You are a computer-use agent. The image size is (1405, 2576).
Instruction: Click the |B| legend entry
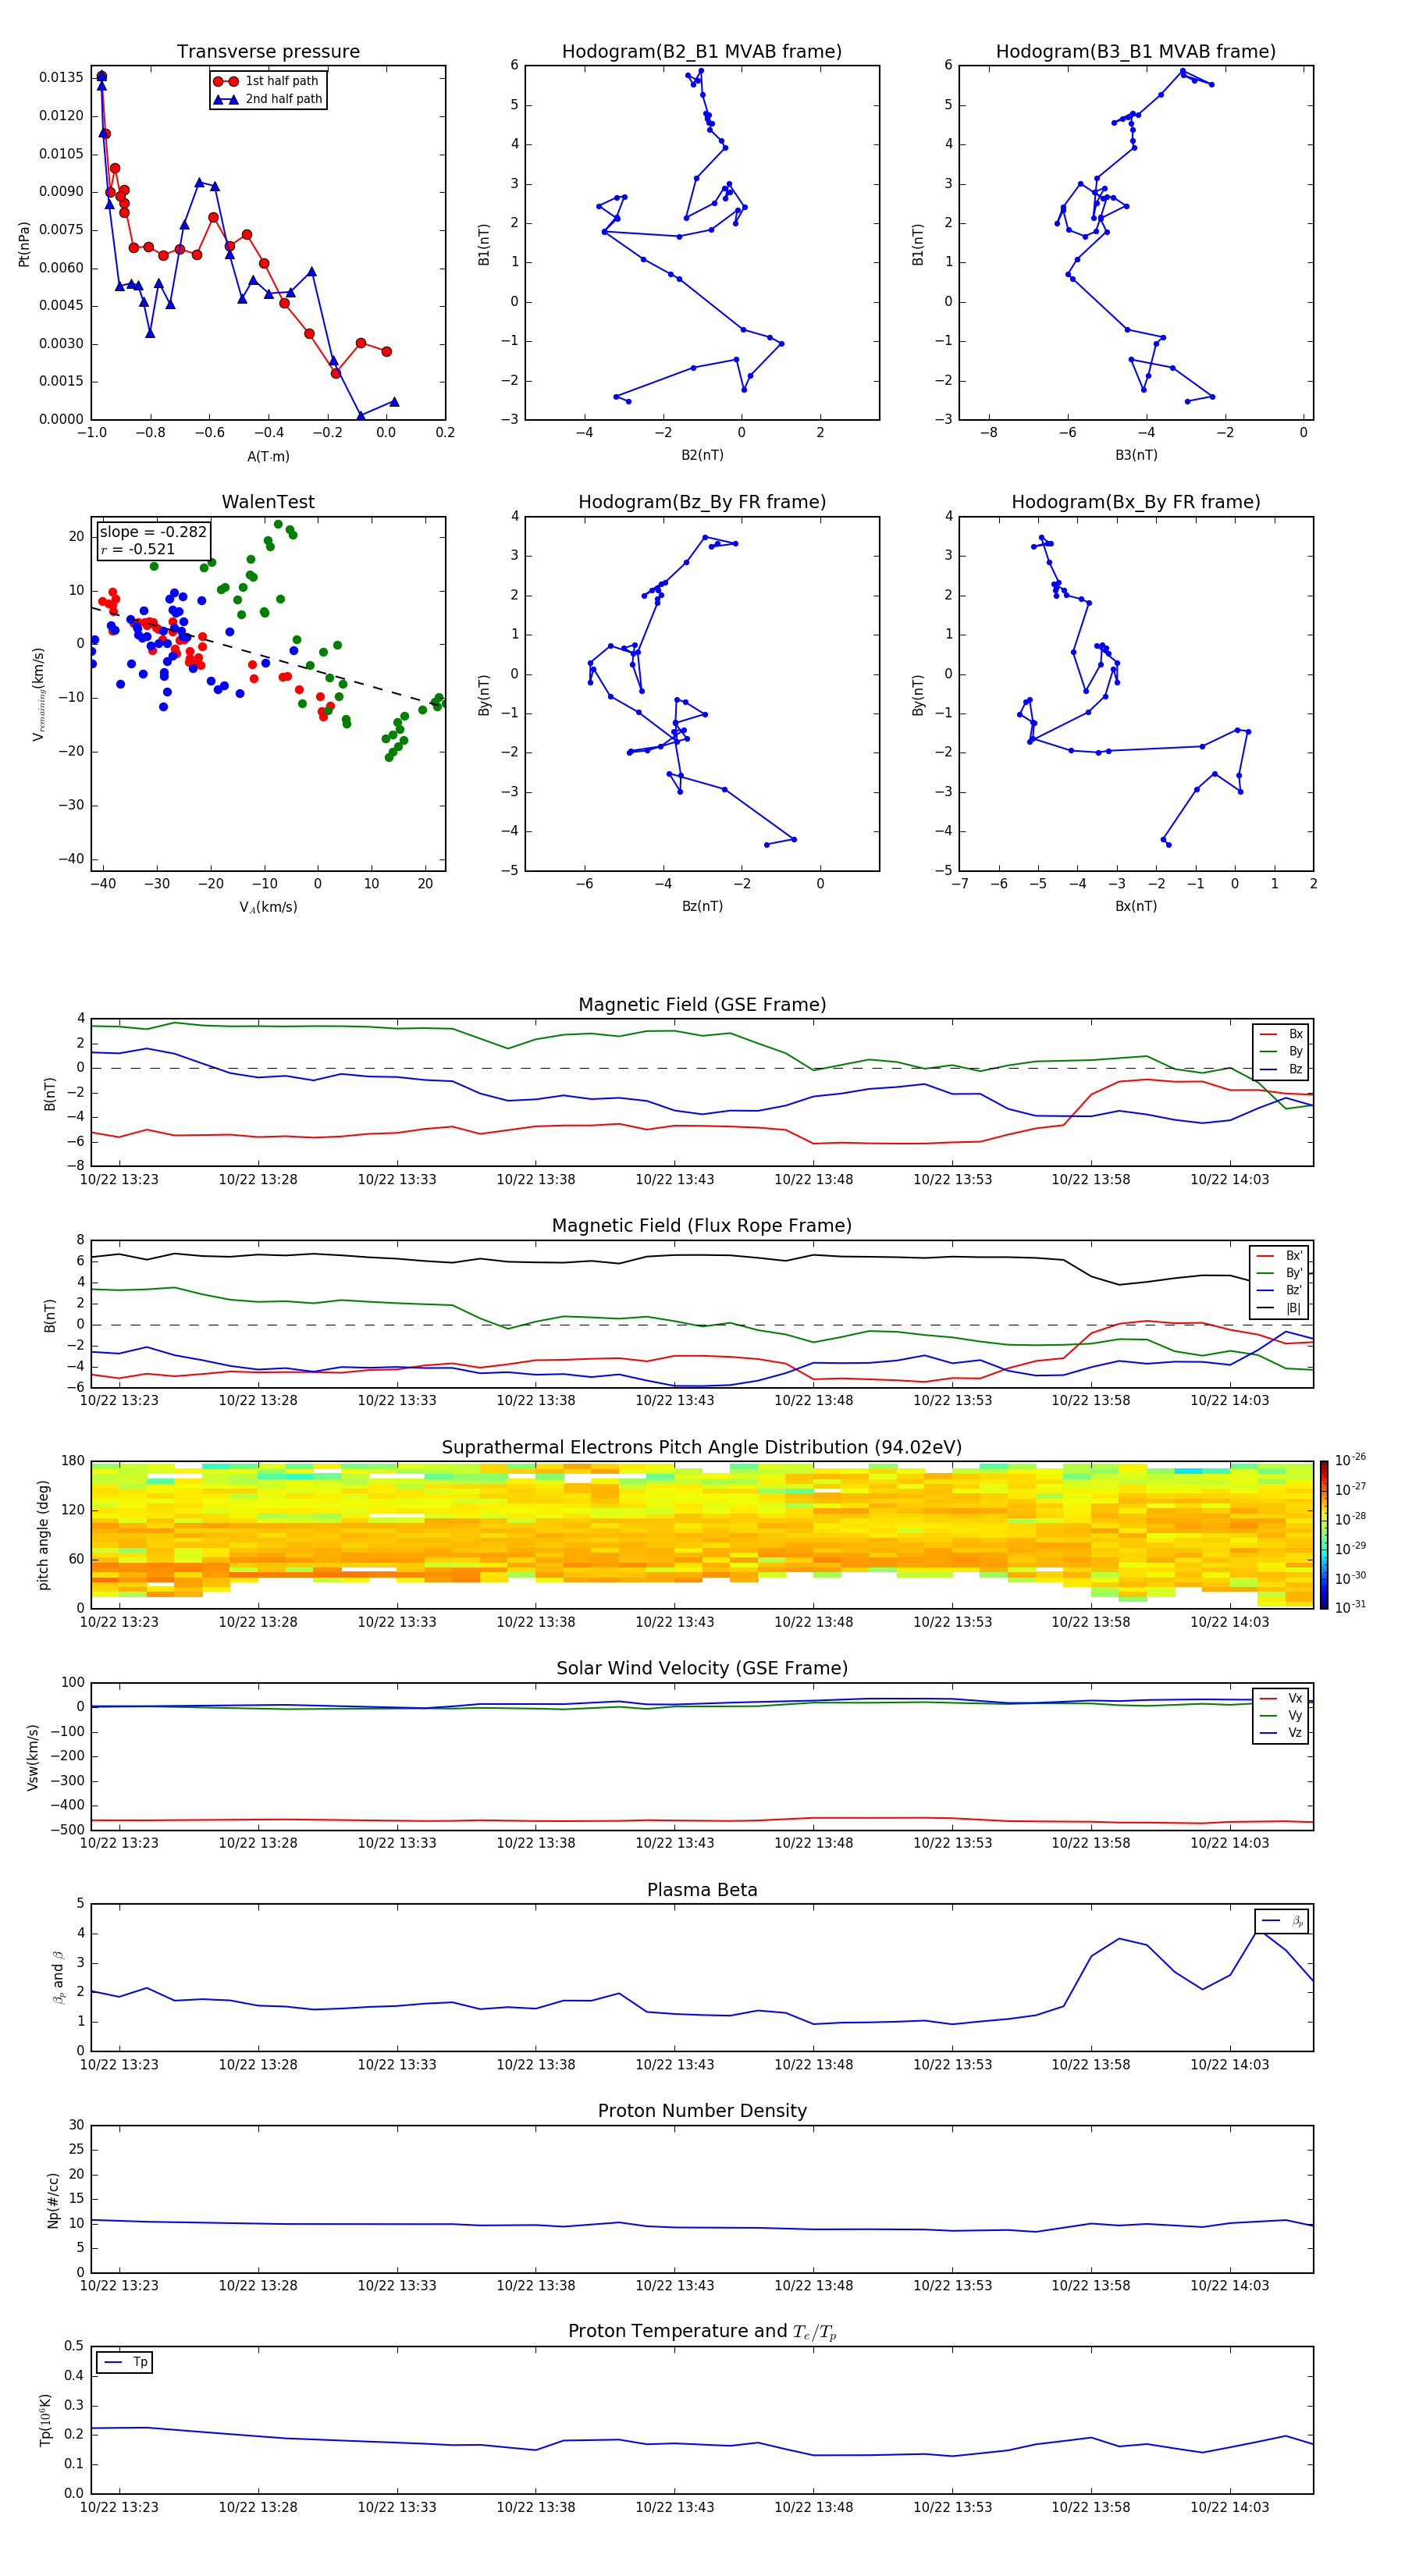(x=1280, y=1308)
